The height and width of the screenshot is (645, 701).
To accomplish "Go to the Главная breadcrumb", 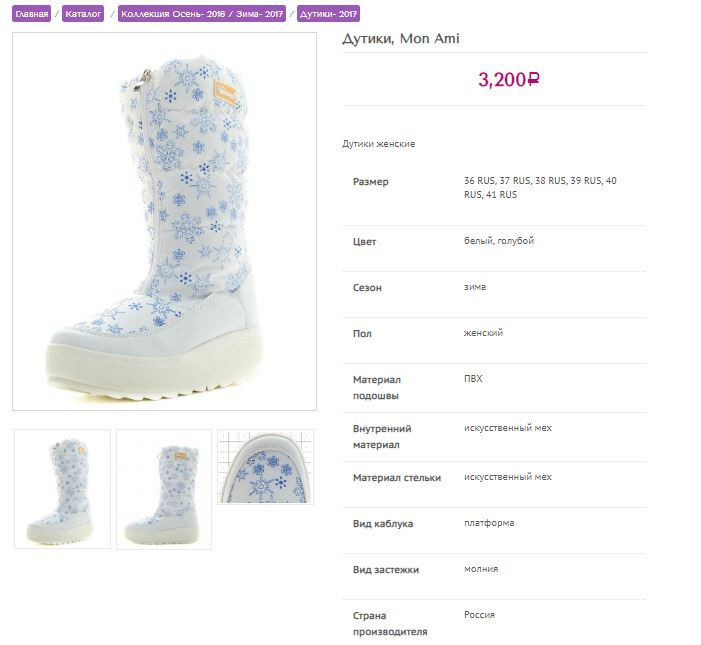I will point(31,14).
